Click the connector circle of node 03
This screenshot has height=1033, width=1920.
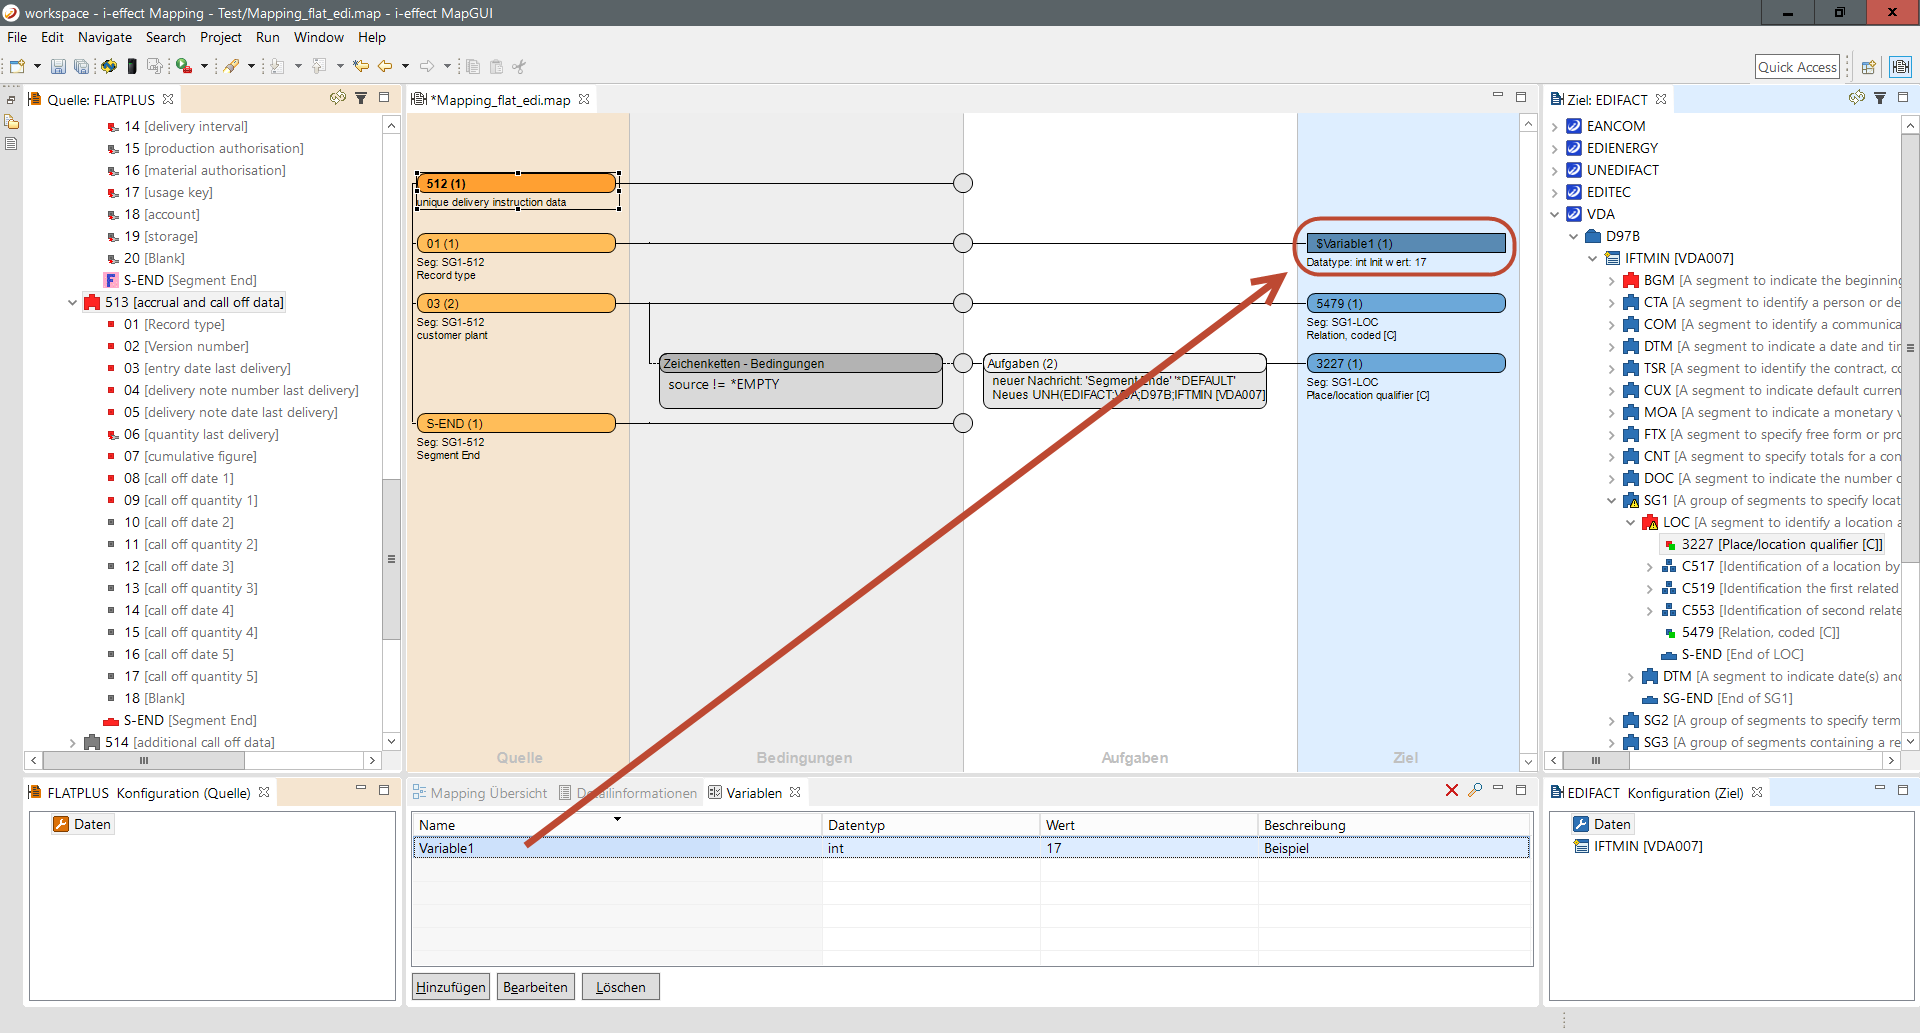pos(963,303)
